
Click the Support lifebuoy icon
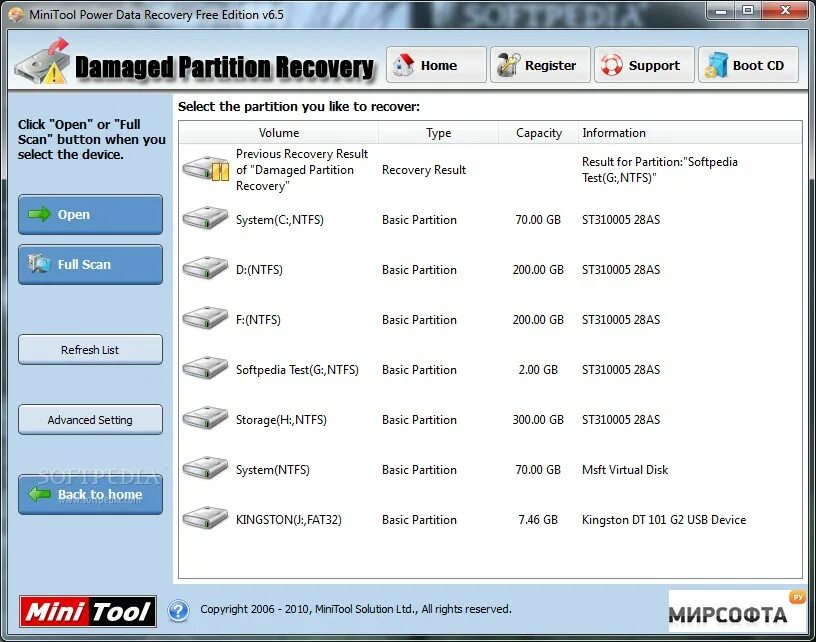pos(611,66)
